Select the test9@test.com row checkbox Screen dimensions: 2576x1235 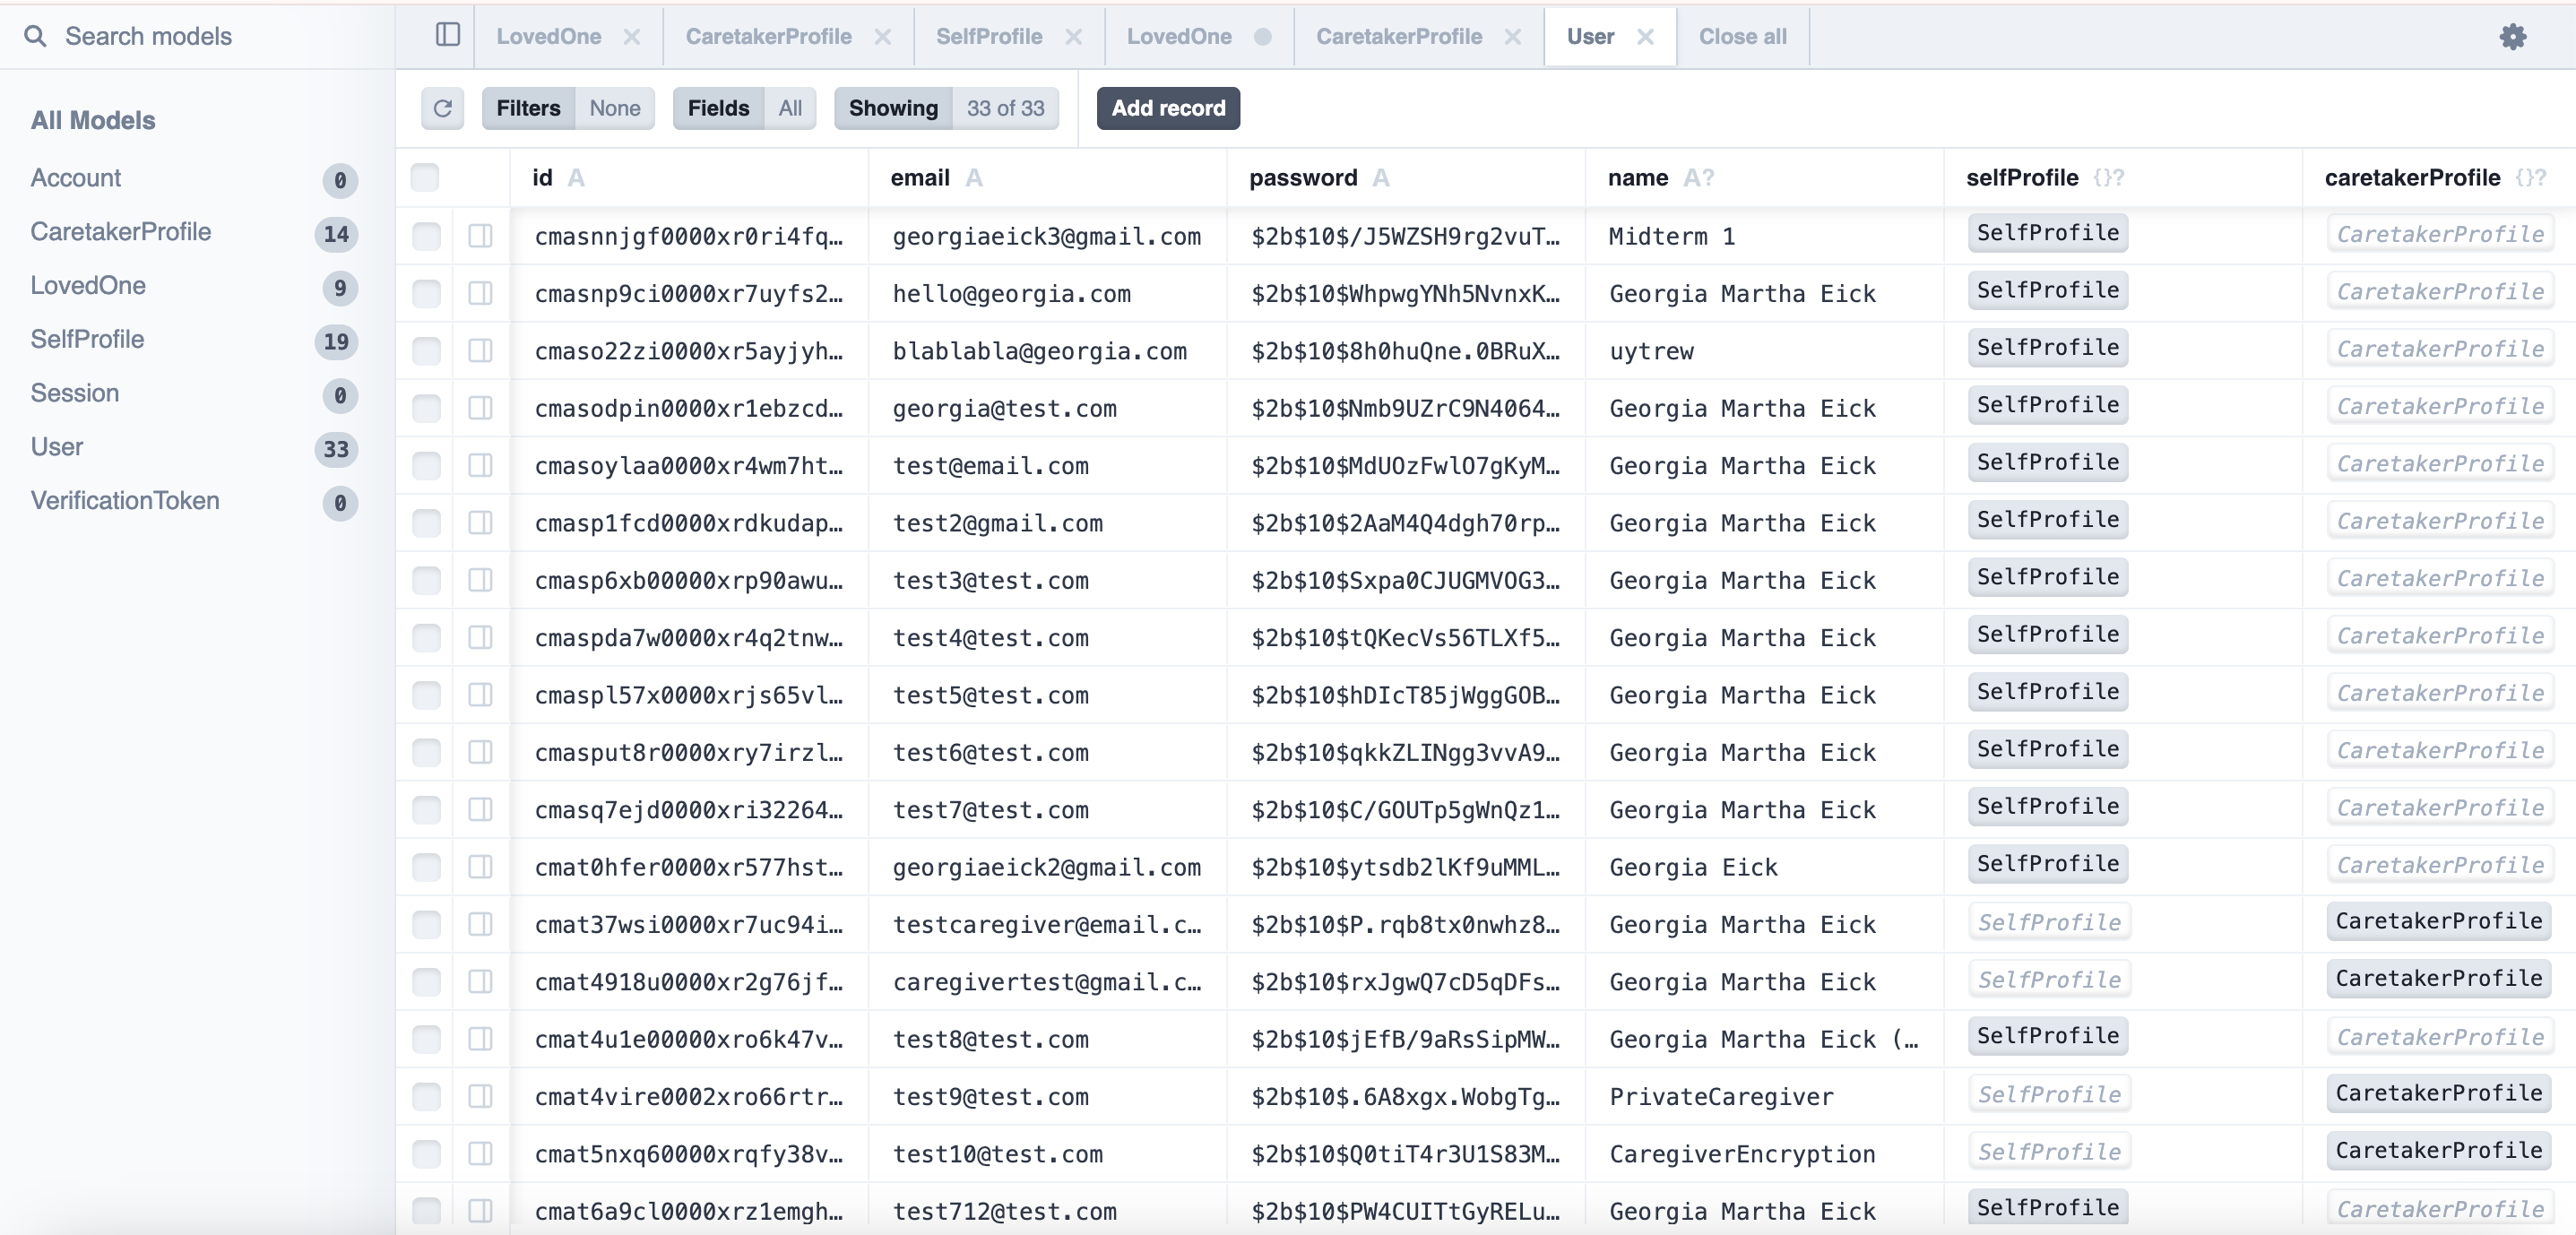[x=426, y=1097]
